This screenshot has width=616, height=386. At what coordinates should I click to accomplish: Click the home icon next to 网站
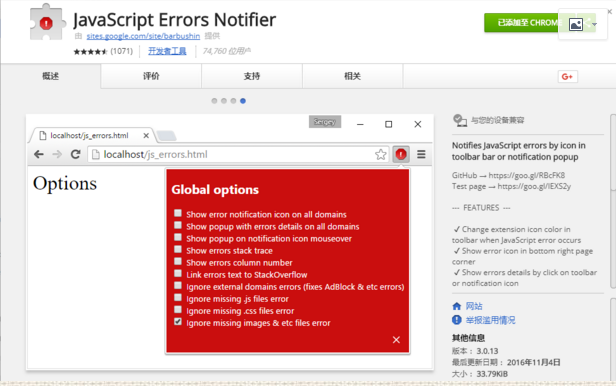[x=456, y=306]
